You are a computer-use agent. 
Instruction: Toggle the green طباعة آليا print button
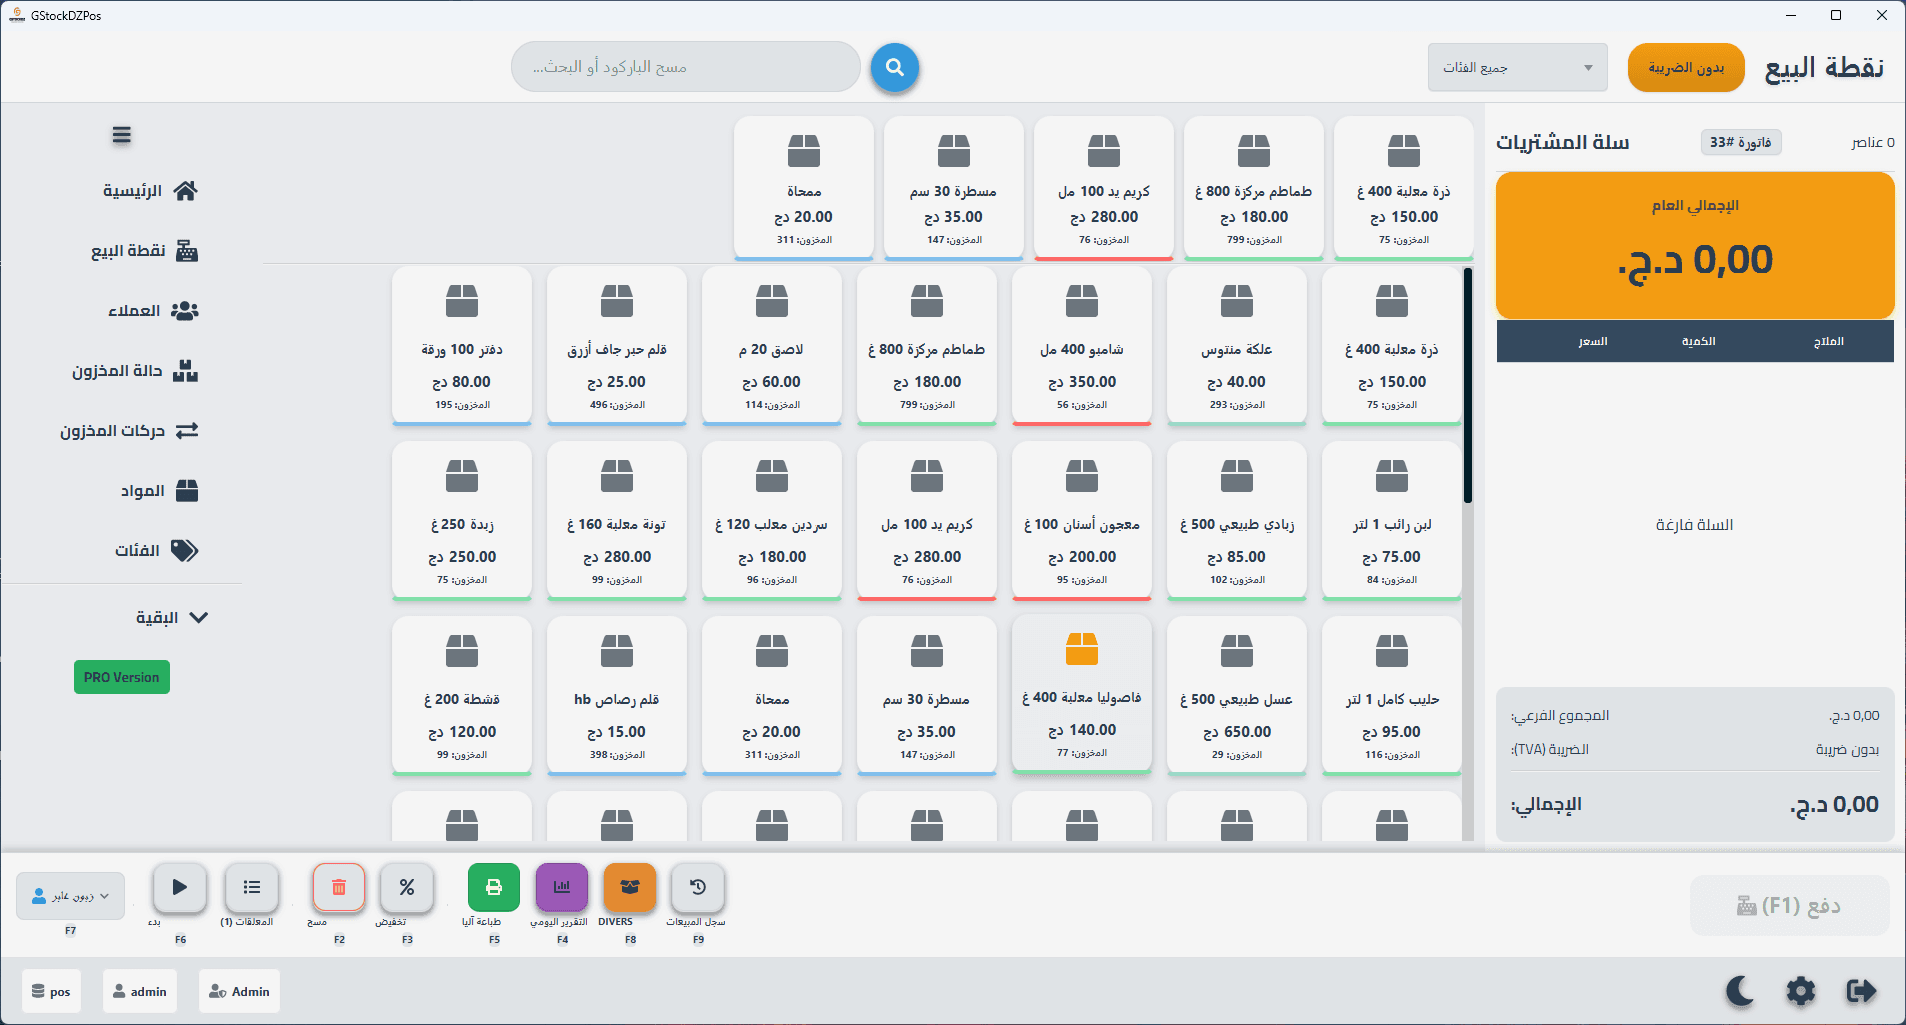[x=494, y=888]
